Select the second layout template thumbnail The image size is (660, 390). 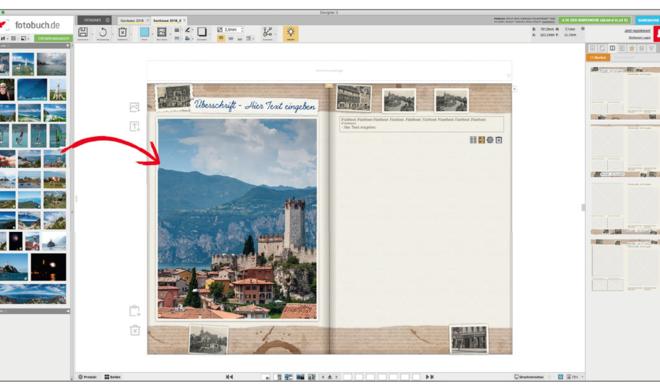625,150
